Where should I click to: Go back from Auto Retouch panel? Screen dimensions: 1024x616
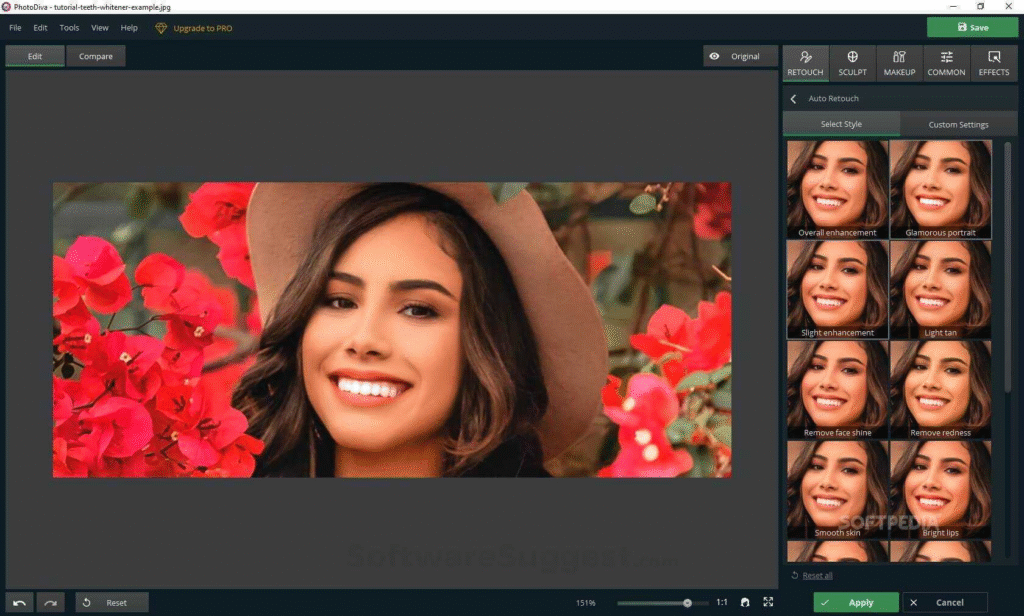[794, 99]
